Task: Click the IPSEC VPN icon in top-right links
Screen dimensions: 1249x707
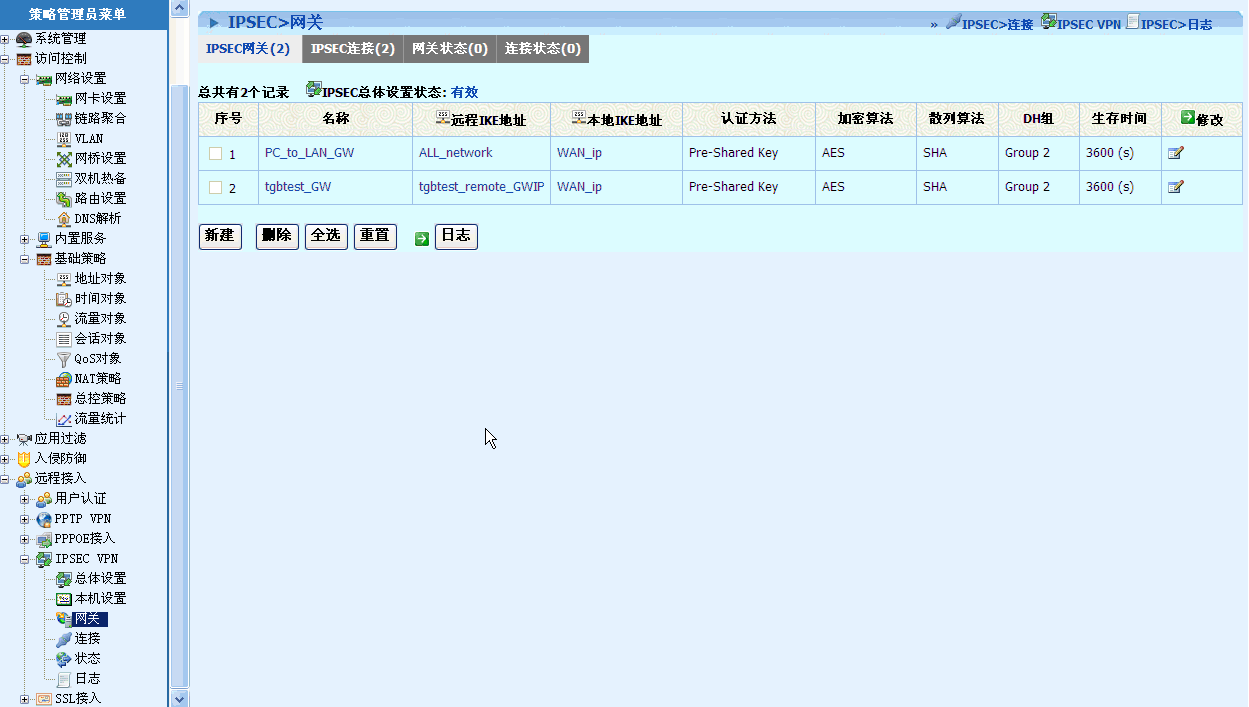Action: coord(1049,22)
